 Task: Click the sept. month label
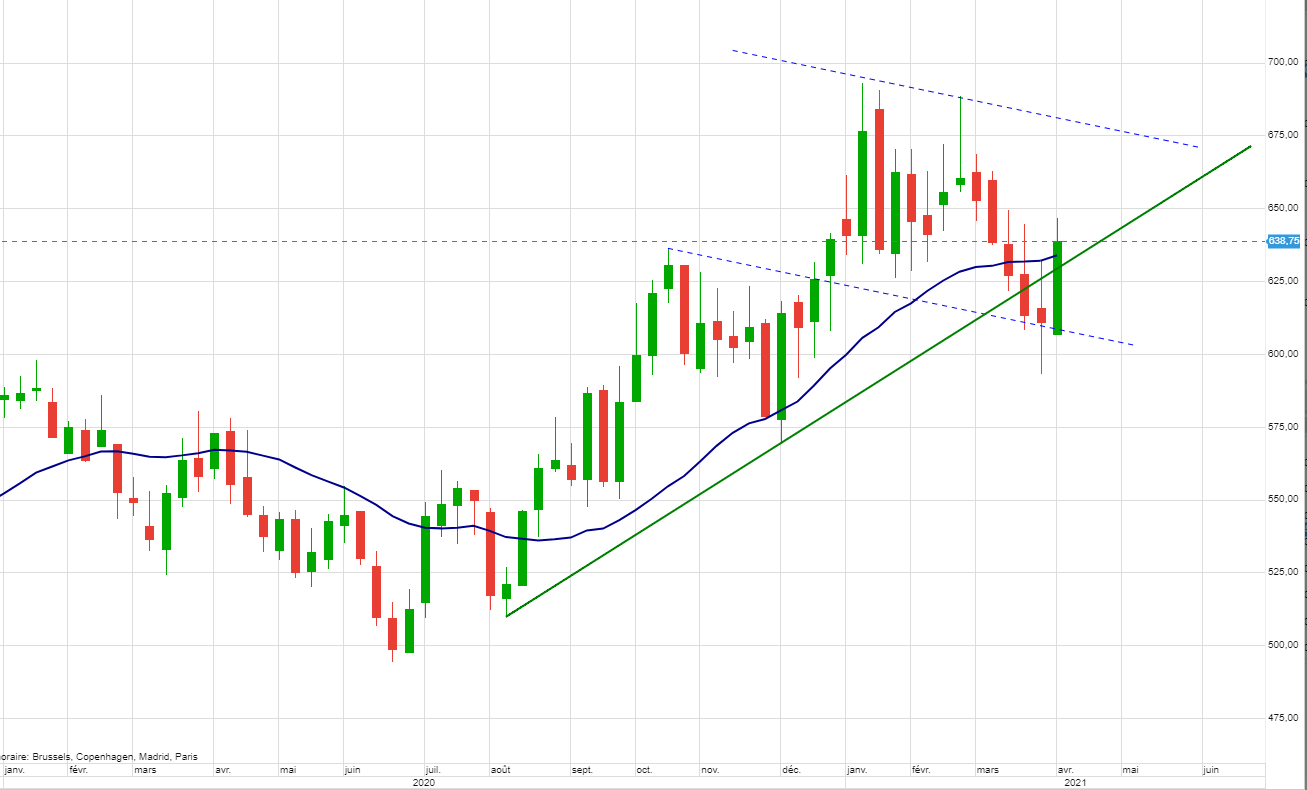tap(582, 770)
